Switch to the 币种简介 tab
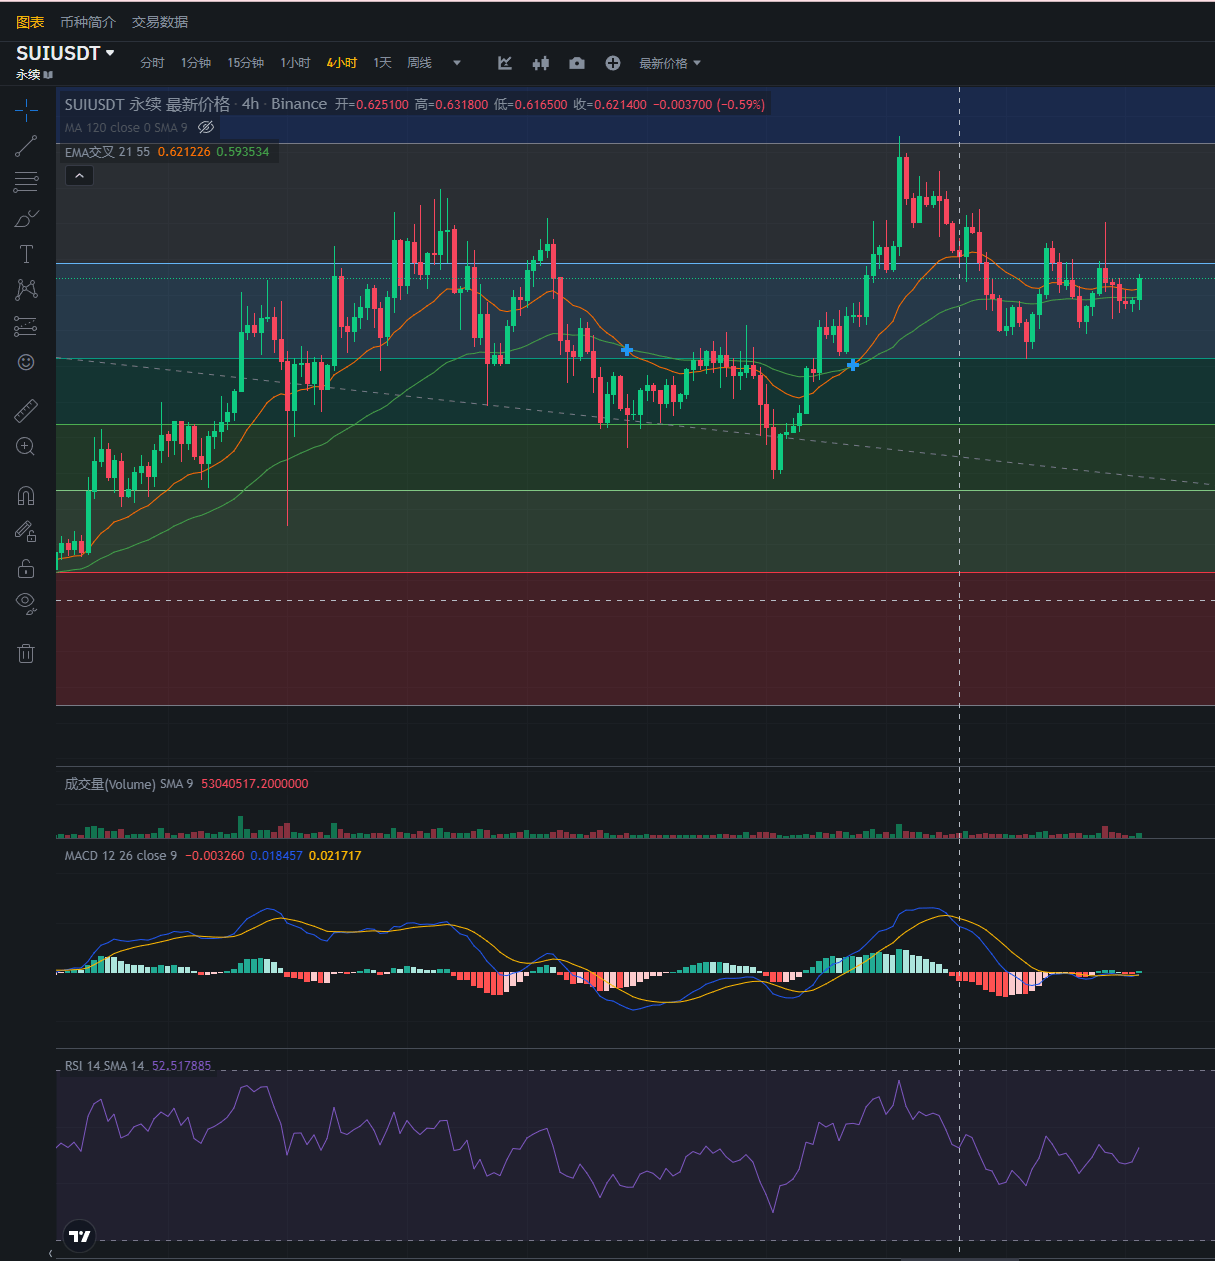 [88, 22]
